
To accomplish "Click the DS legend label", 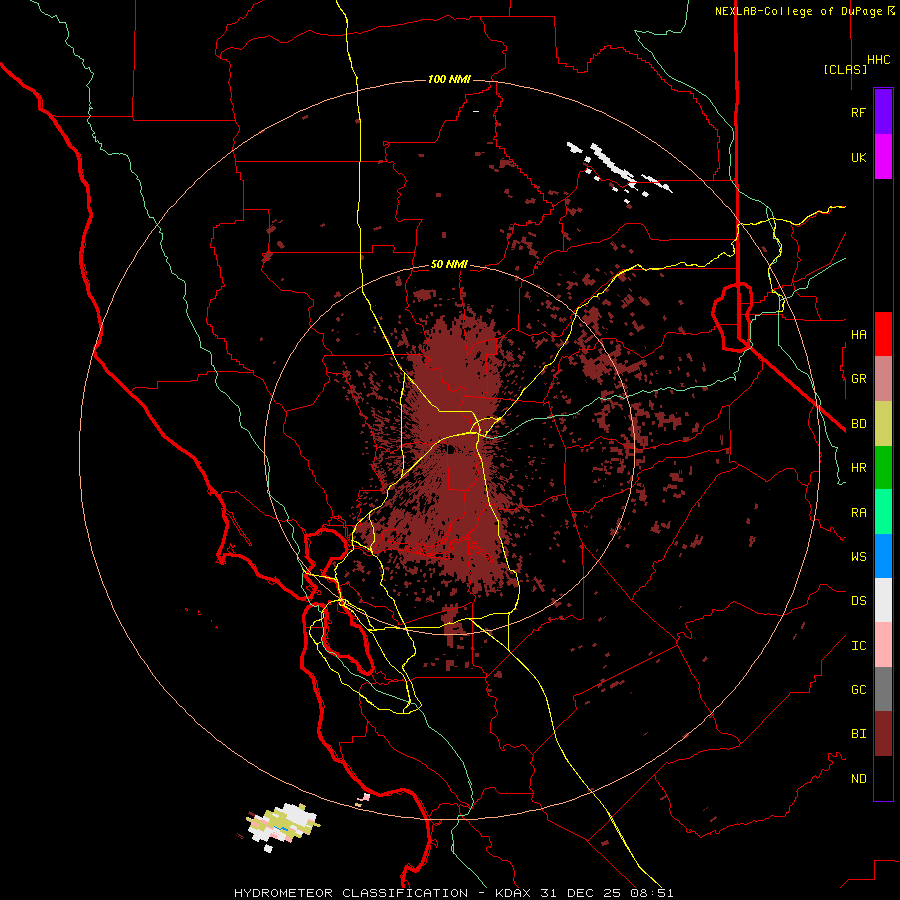I will (858, 601).
